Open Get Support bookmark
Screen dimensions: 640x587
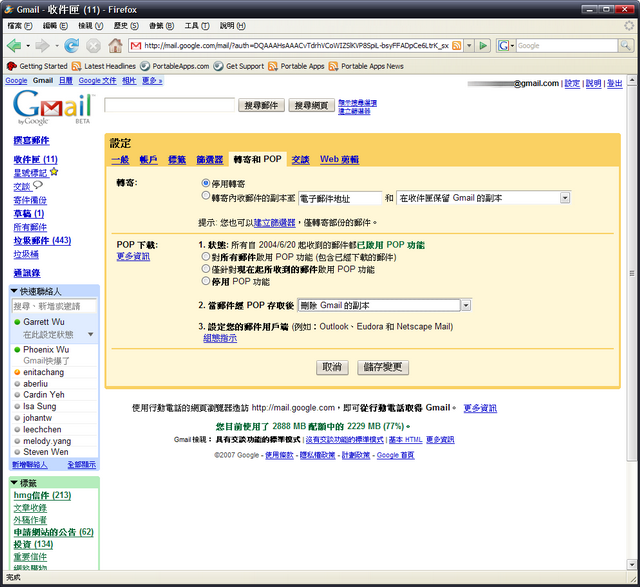[x=239, y=66]
